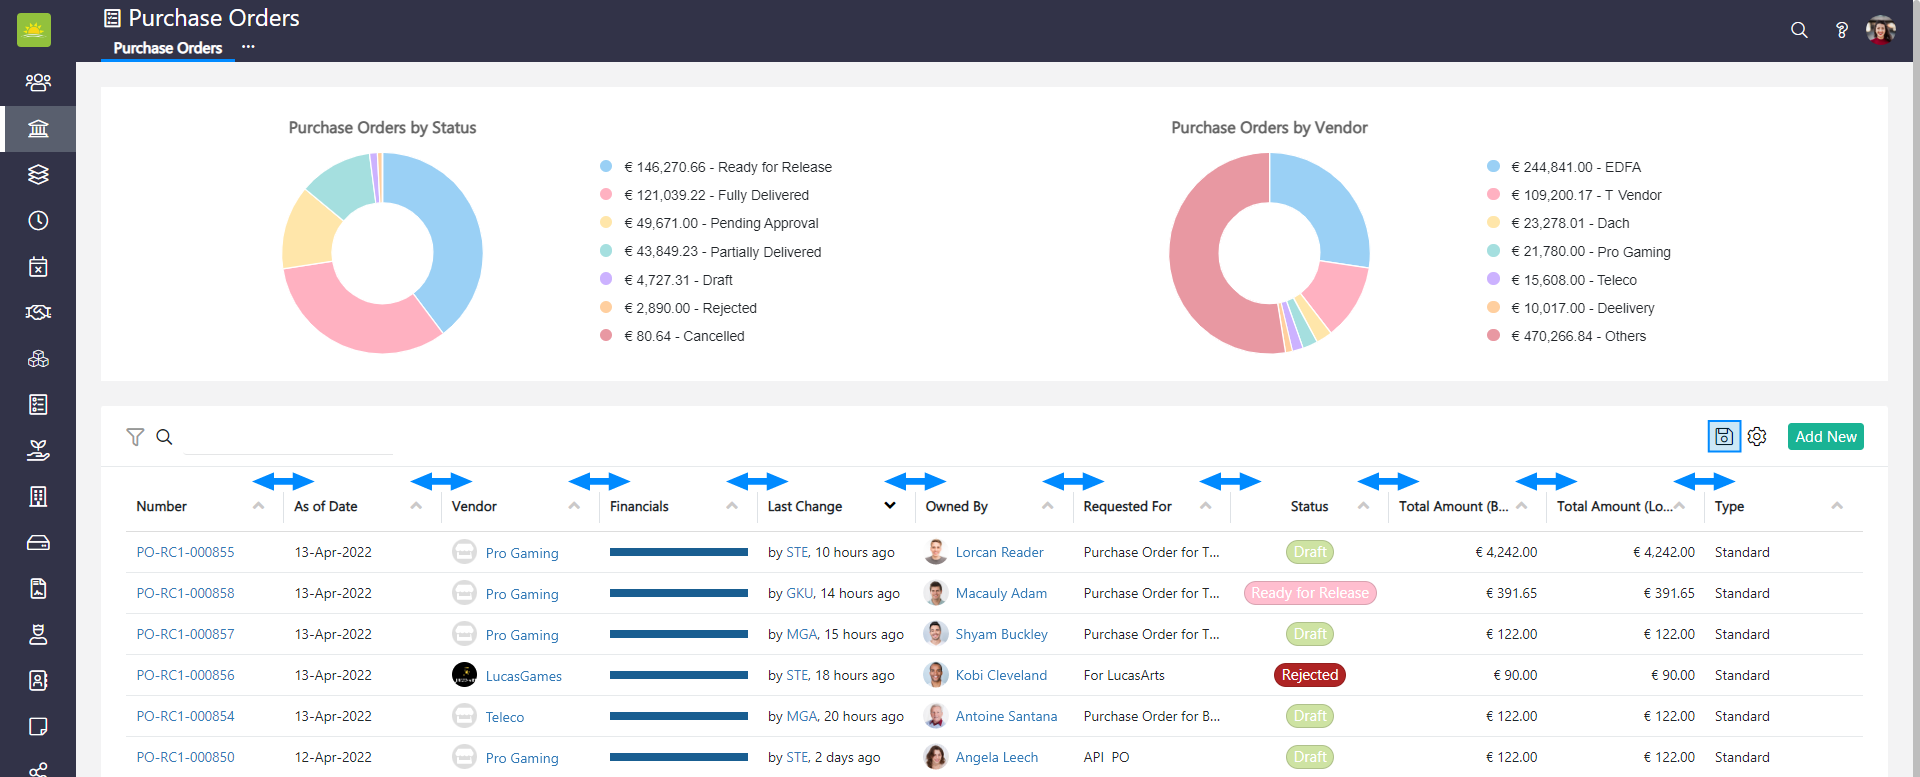
Task: Expand Last Change column sort arrow
Action: (890, 506)
